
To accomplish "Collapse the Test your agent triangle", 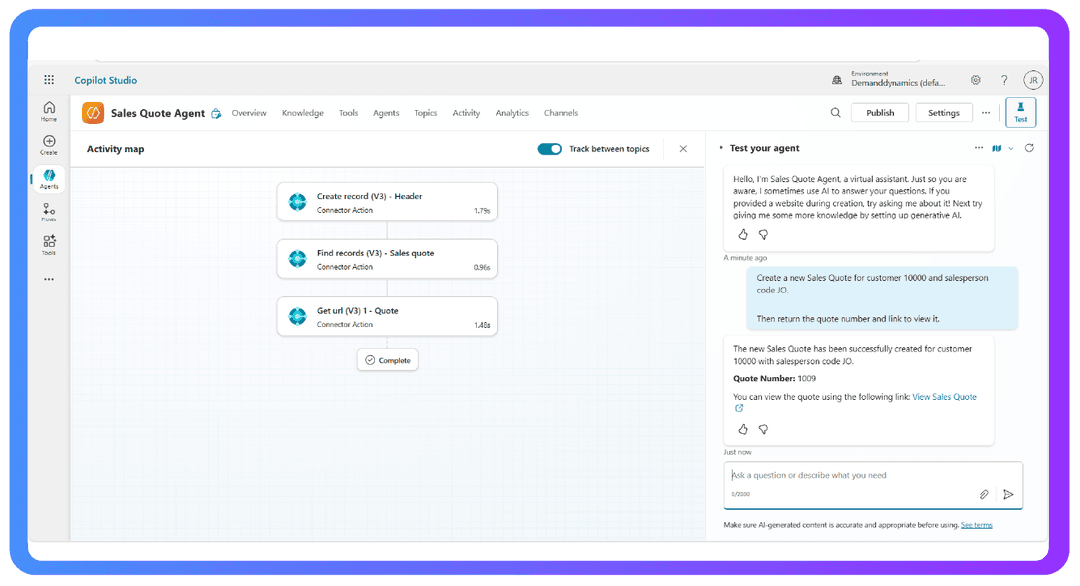I will pos(721,148).
